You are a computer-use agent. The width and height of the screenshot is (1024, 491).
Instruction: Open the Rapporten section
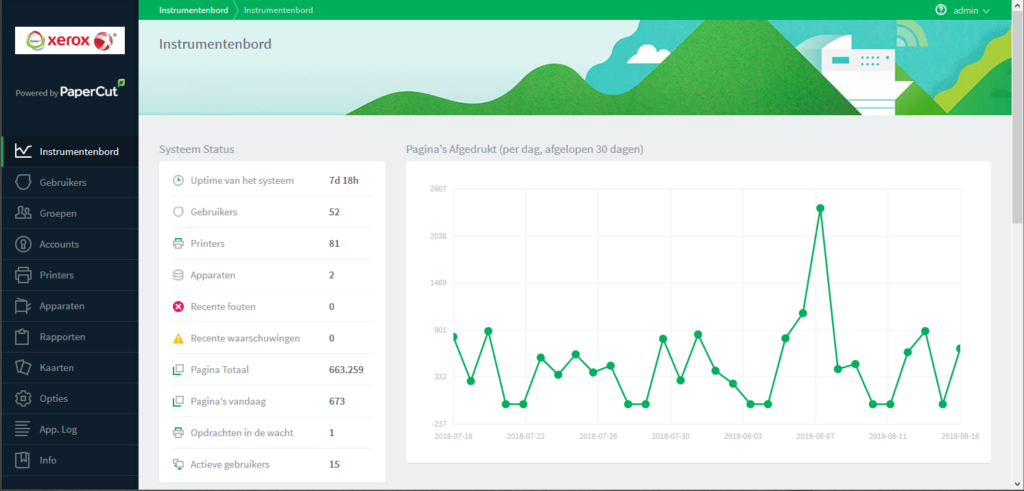pos(69,337)
